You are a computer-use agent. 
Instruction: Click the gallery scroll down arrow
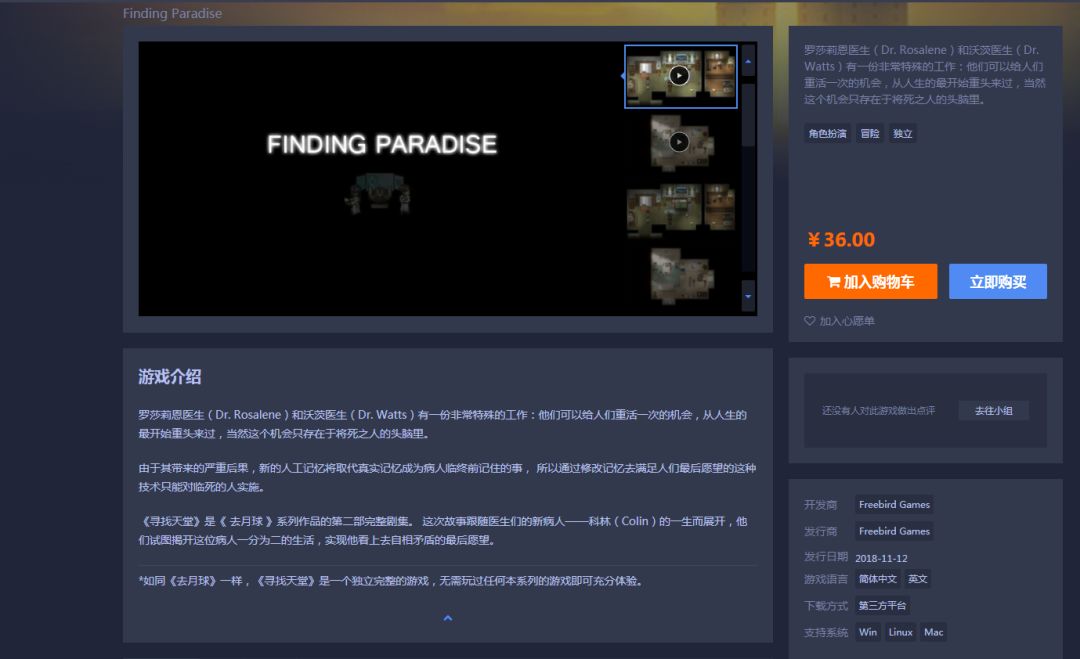(x=748, y=297)
